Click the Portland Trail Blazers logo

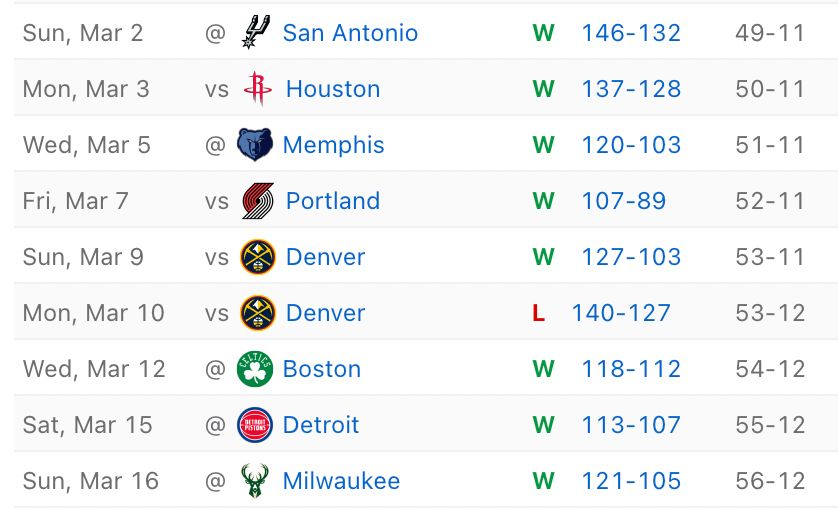(257, 201)
